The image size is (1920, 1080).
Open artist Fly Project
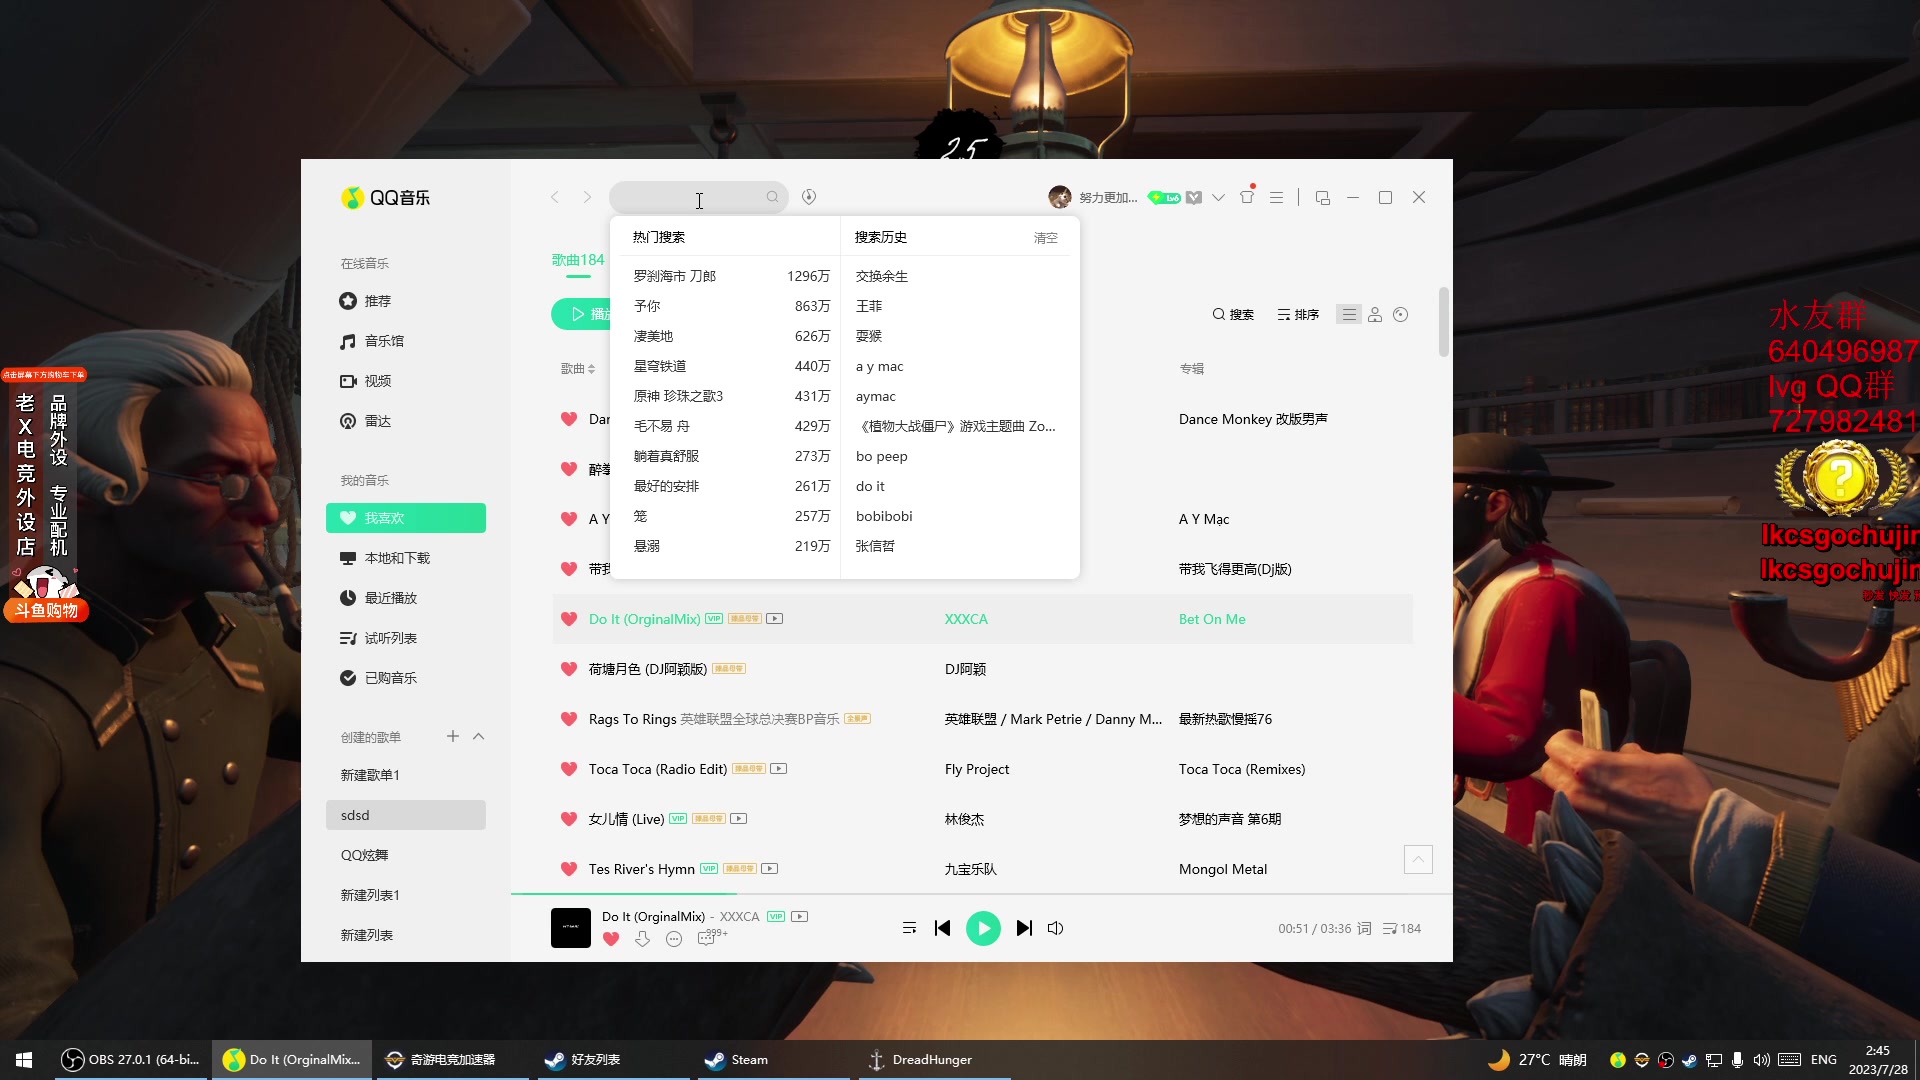pyautogui.click(x=977, y=769)
